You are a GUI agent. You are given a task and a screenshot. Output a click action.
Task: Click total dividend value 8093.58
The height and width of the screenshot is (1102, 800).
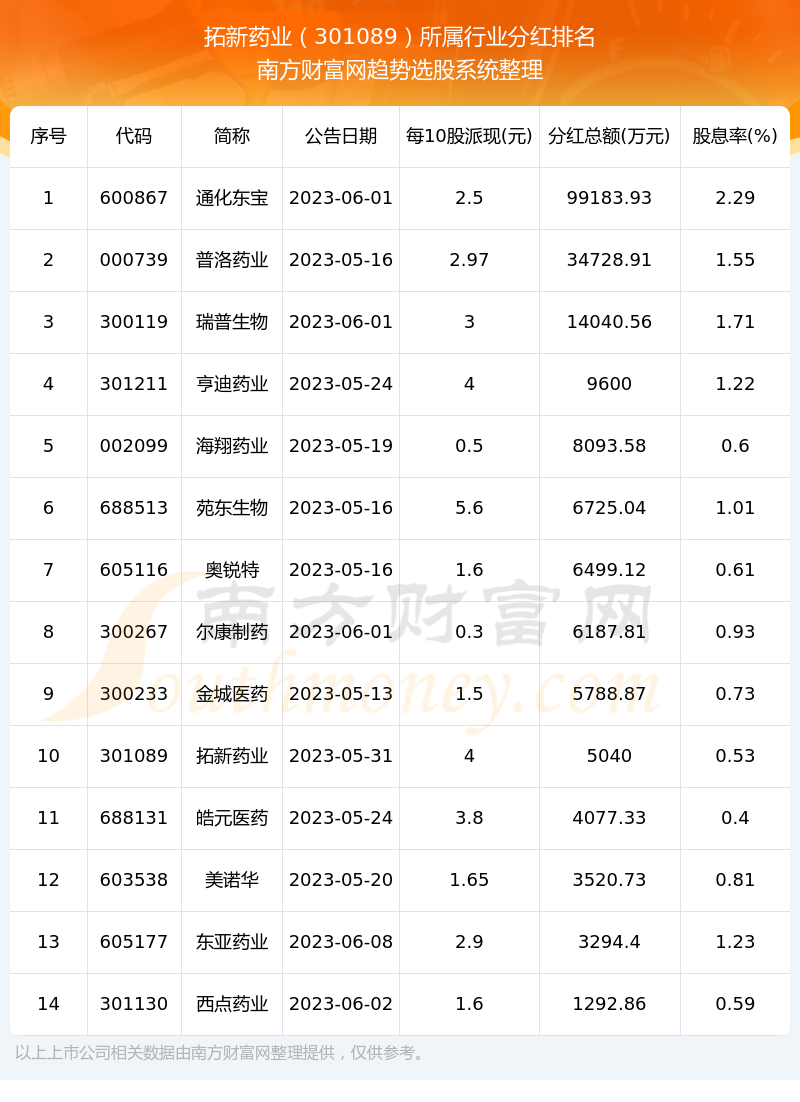tap(609, 446)
